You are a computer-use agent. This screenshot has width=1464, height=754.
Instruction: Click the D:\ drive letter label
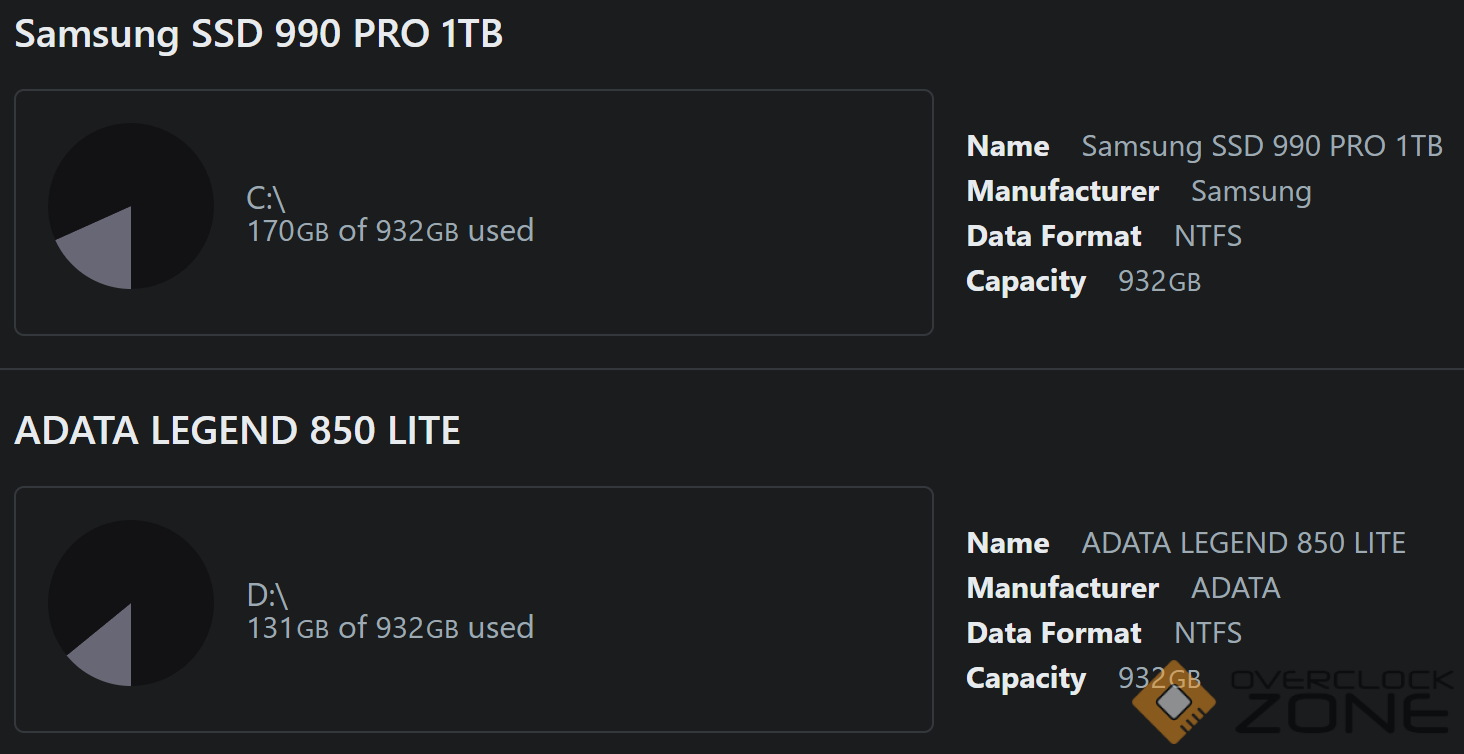point(267,596)
